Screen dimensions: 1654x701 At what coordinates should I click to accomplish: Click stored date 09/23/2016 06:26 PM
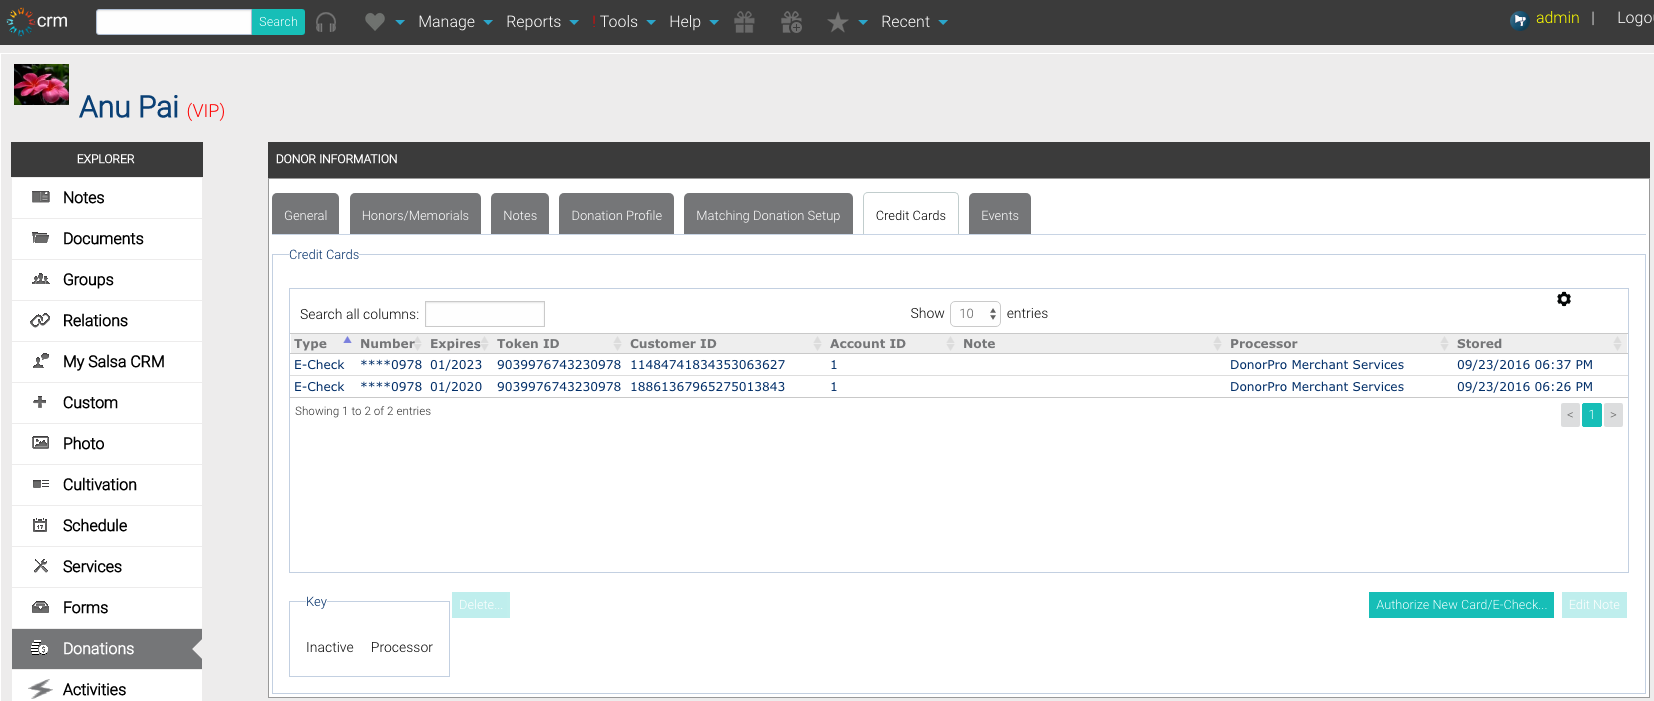tap(1525, 387)
